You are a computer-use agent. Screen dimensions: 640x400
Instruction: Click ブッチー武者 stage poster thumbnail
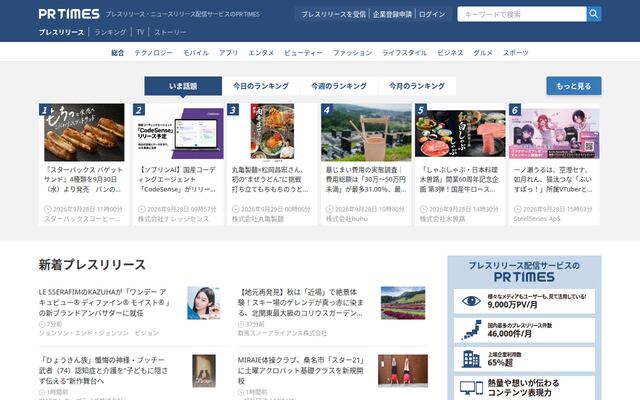(204, 371)
